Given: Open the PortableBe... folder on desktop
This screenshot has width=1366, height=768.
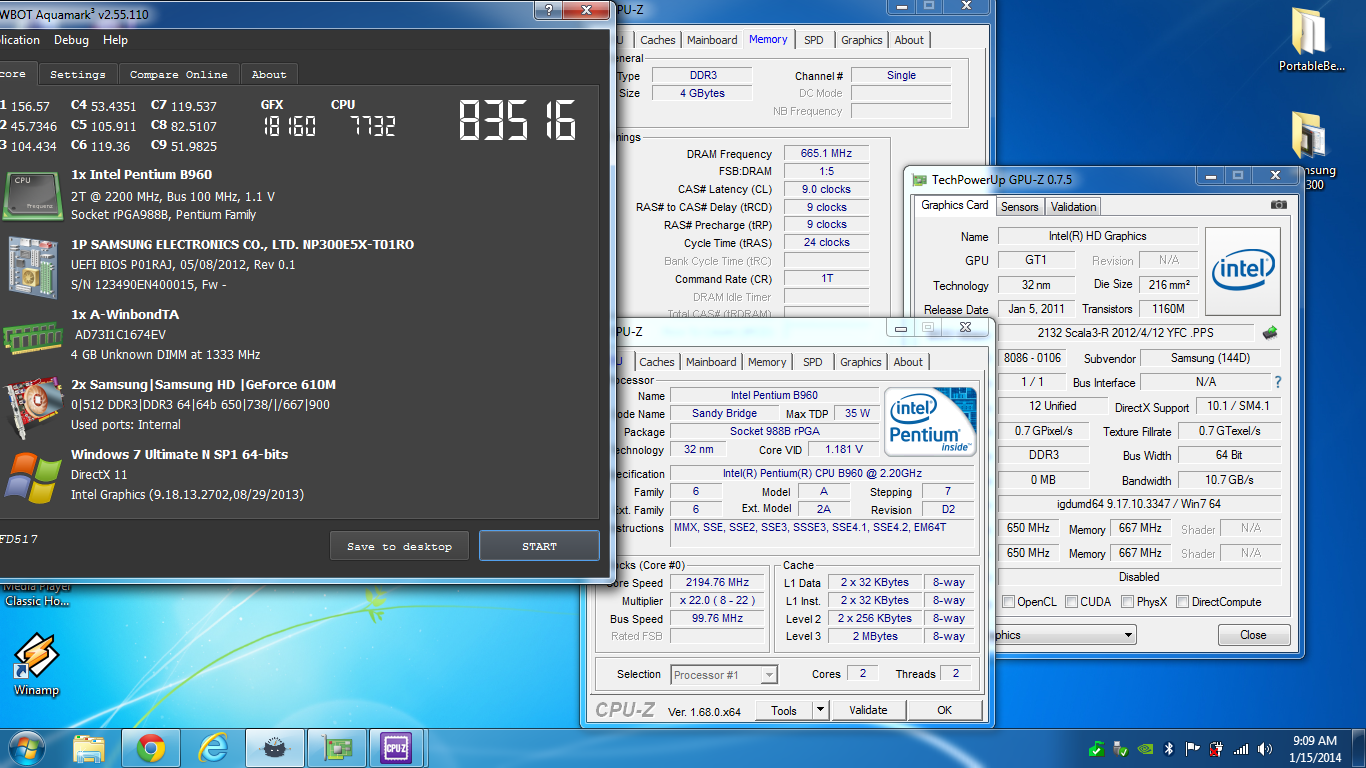Looking at the screenshot, I should point(1311,41).
